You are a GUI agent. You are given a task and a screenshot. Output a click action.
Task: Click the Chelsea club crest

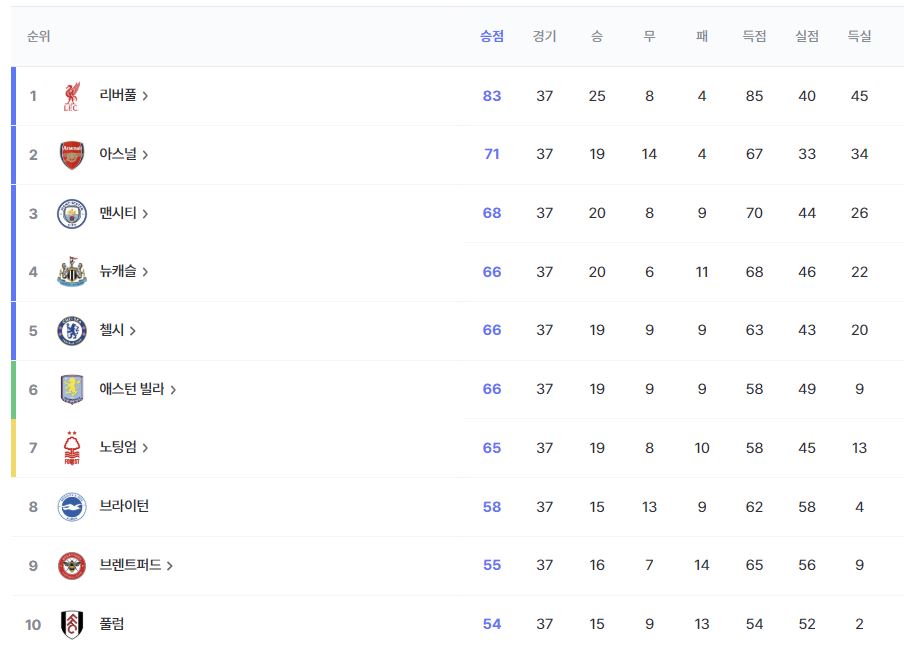click(71, 331)
